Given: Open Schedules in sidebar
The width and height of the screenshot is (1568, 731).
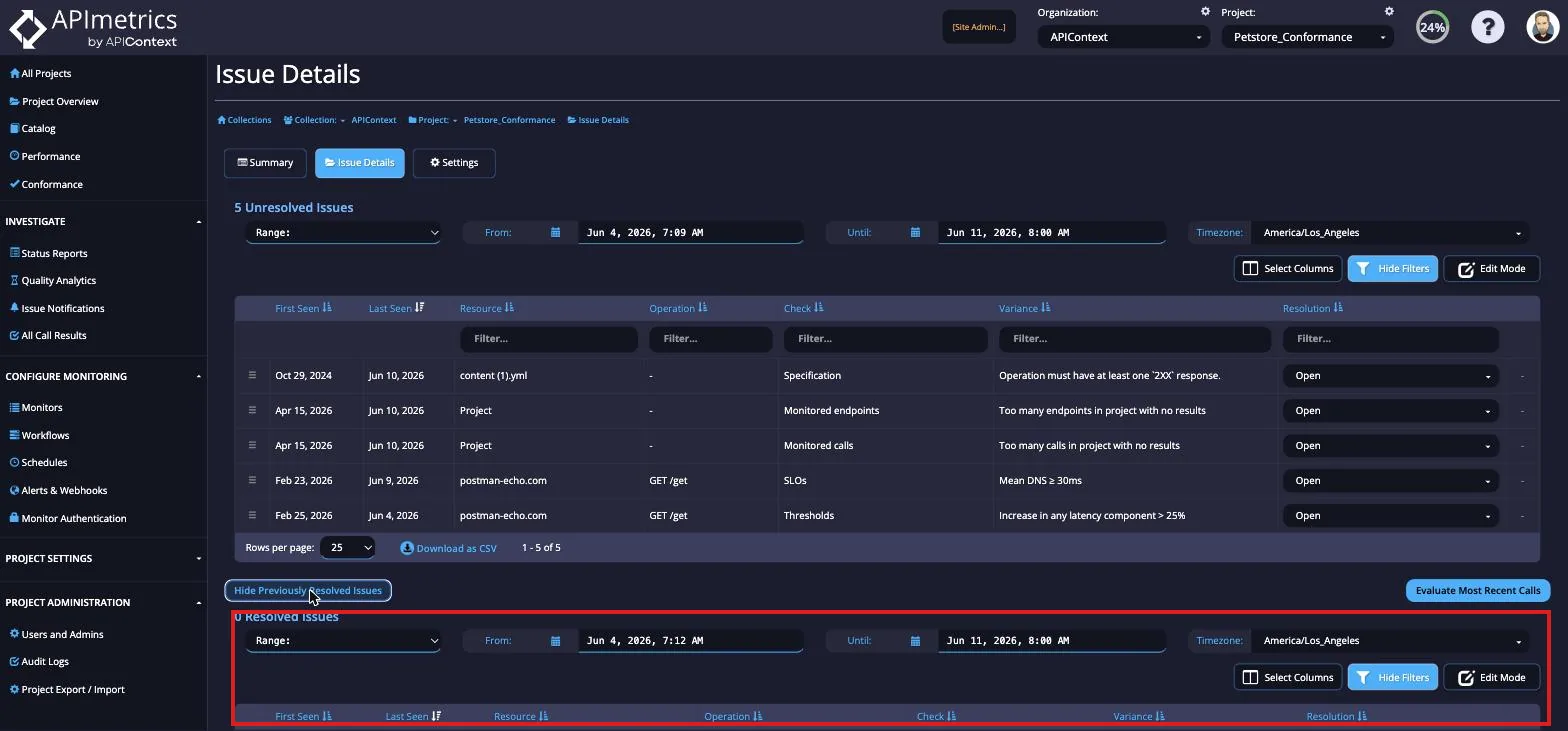Looking at the screenshot, I should pyautogui.click(x=38, y=462).
